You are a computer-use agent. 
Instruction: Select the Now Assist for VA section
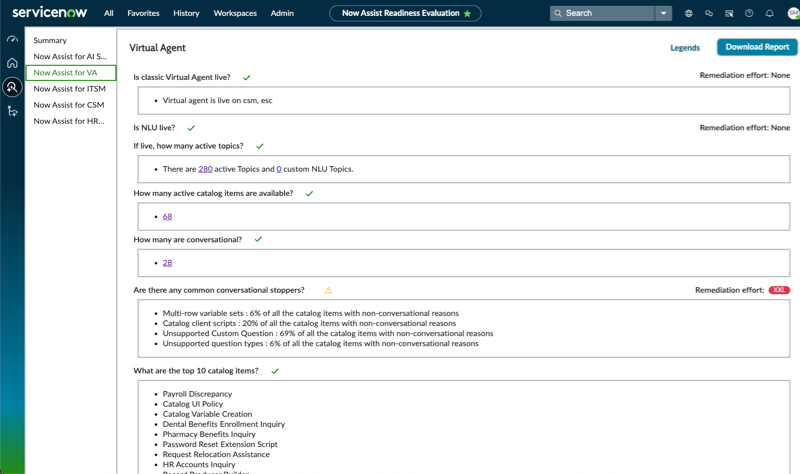pyautogui.click(x=71, y=73)
